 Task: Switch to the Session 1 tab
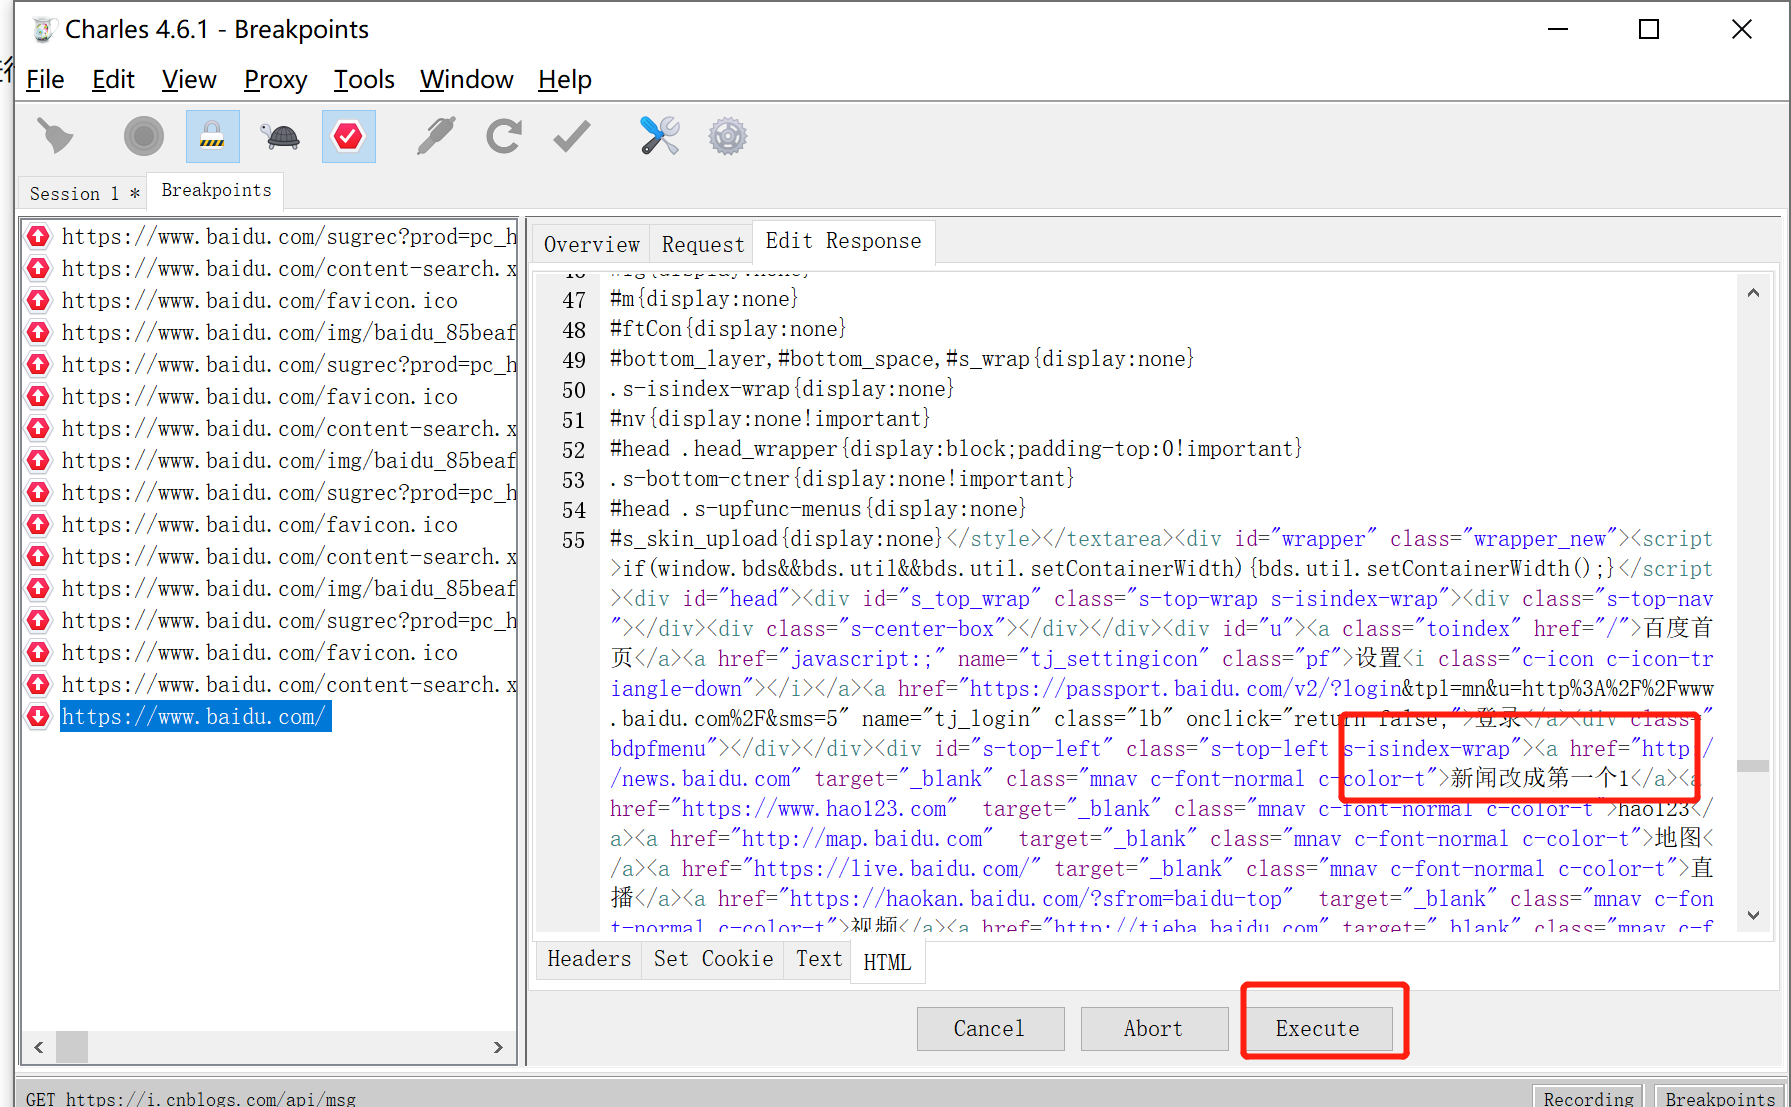pyautogui.click(x=84, y=193)
